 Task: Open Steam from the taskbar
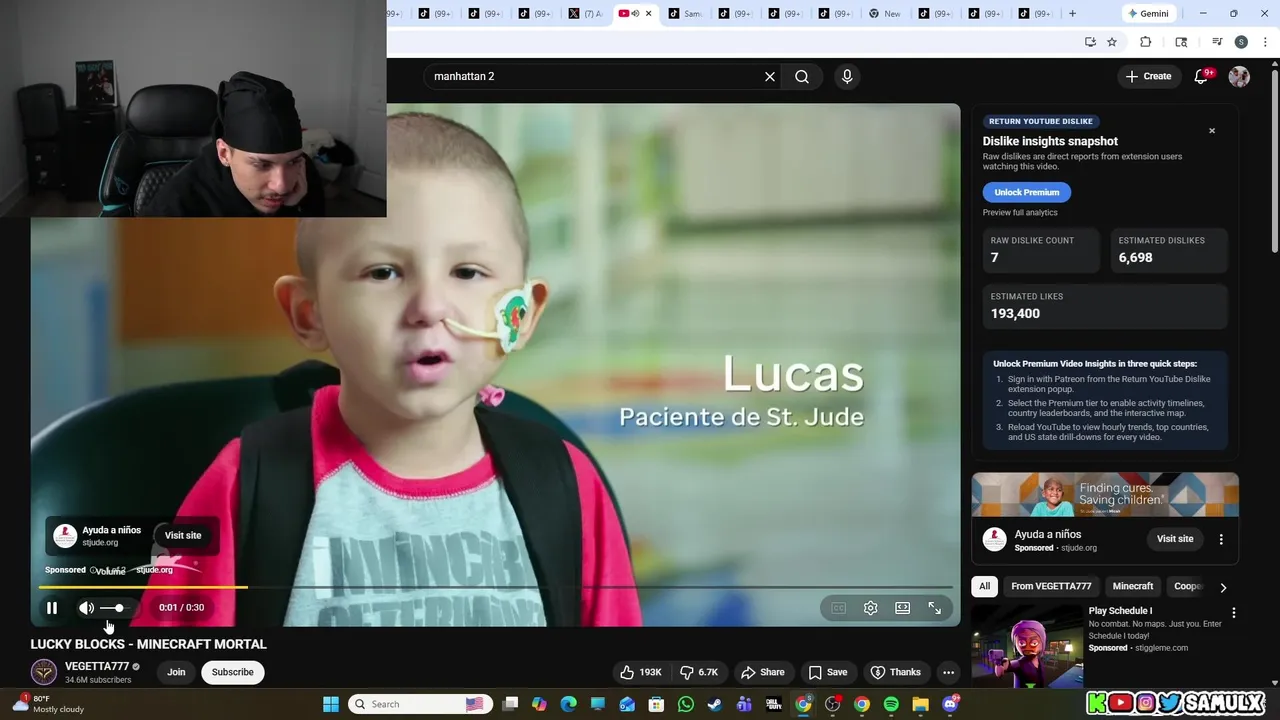pos(714,704)
